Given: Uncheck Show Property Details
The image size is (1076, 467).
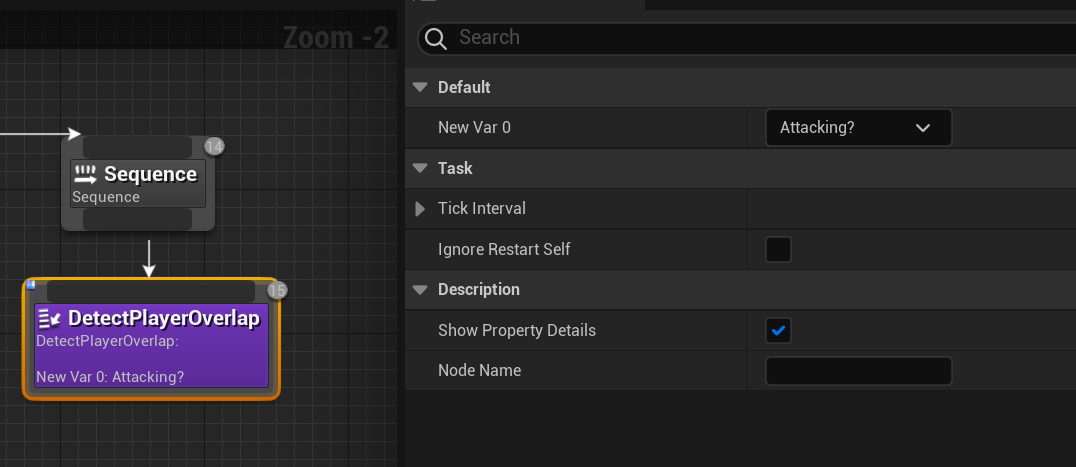Looking at the screenshot, I should pyautogui.click(x=778, y=330).
